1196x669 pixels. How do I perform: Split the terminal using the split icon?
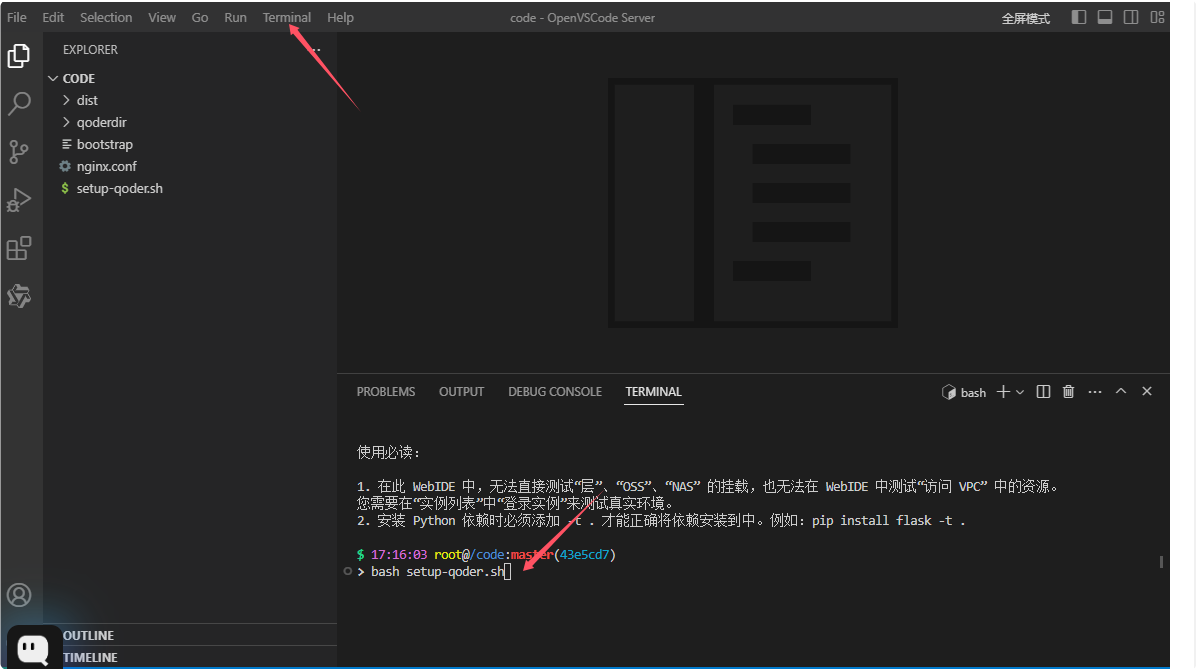[1042, 392]
